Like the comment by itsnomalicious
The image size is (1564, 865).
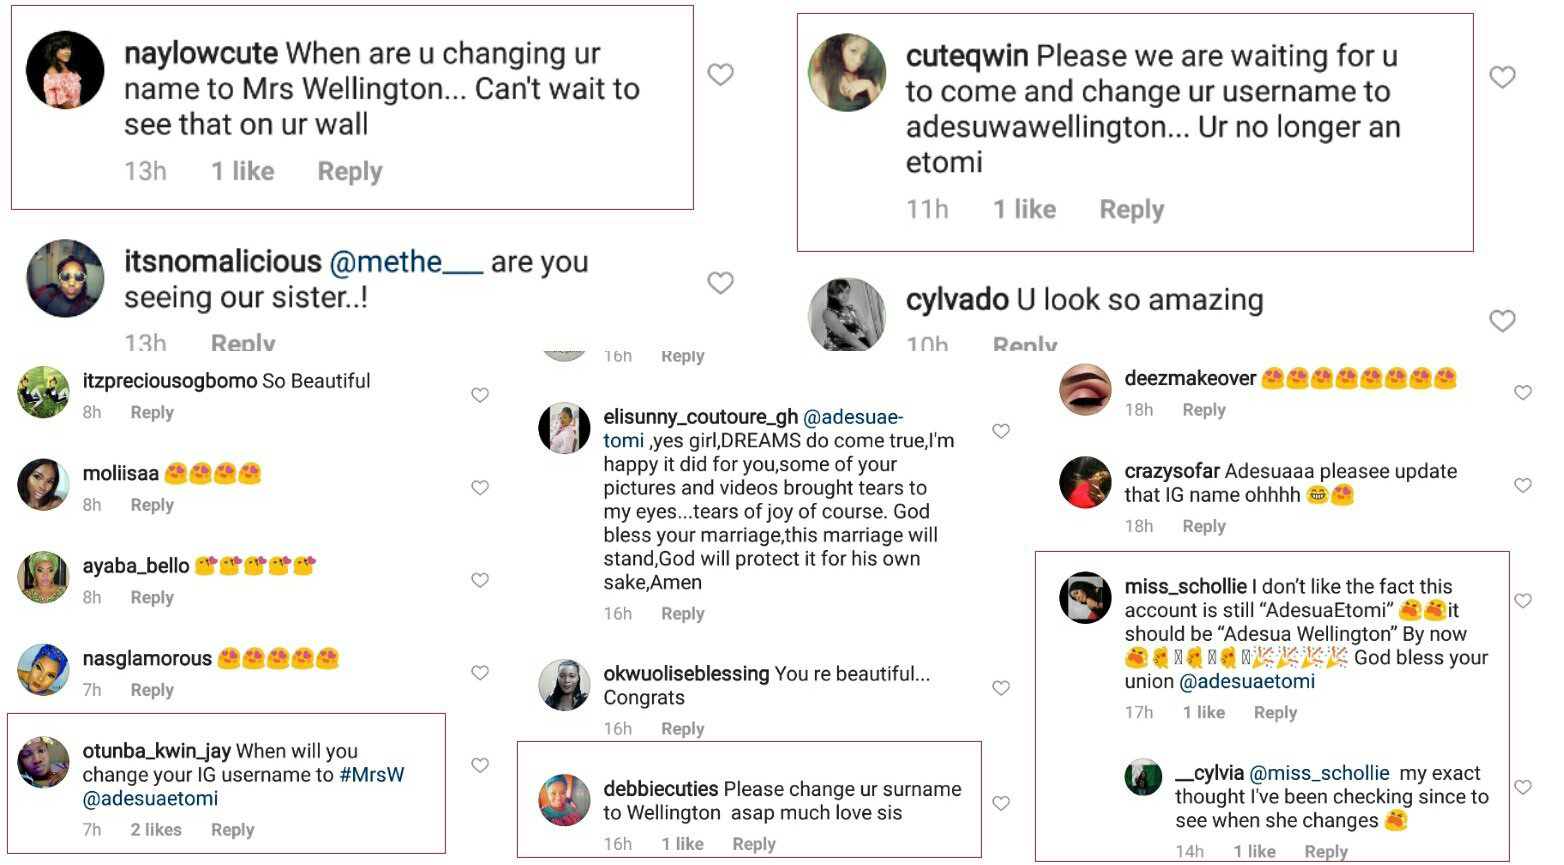click(x=720, y=283)
